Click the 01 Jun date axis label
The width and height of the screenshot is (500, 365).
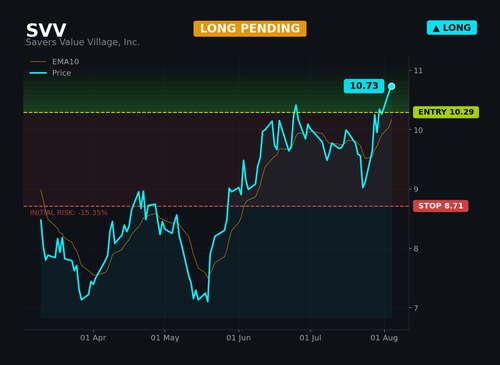[x=238, y=338]
